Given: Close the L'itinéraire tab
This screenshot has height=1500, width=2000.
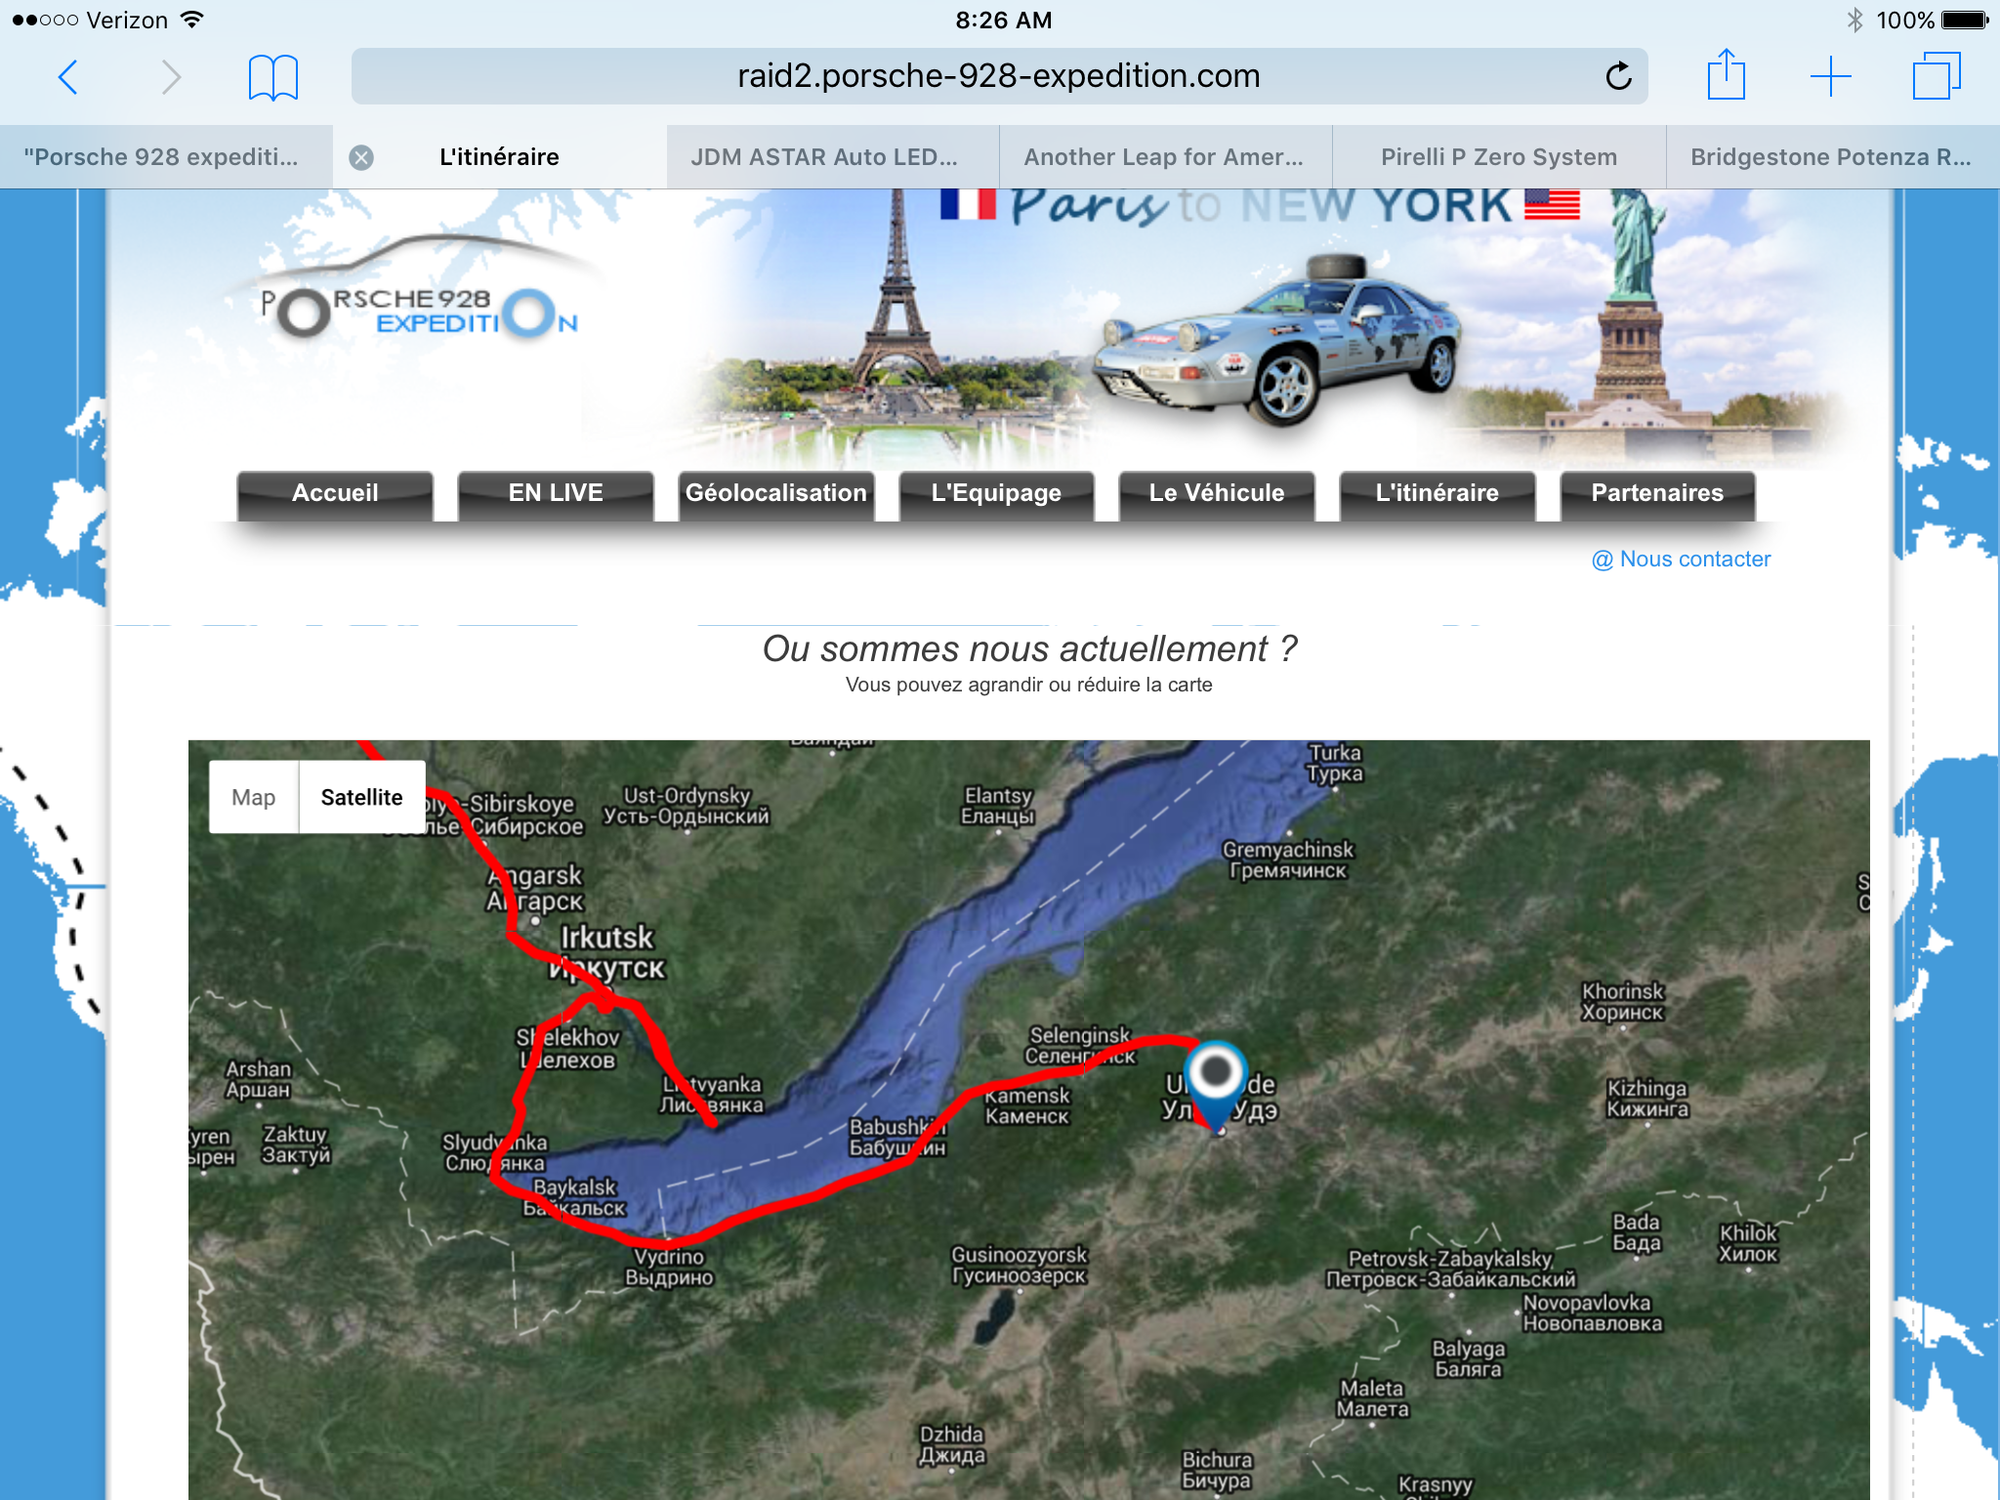Looking at the screenshot, I should tap(361, 157).
